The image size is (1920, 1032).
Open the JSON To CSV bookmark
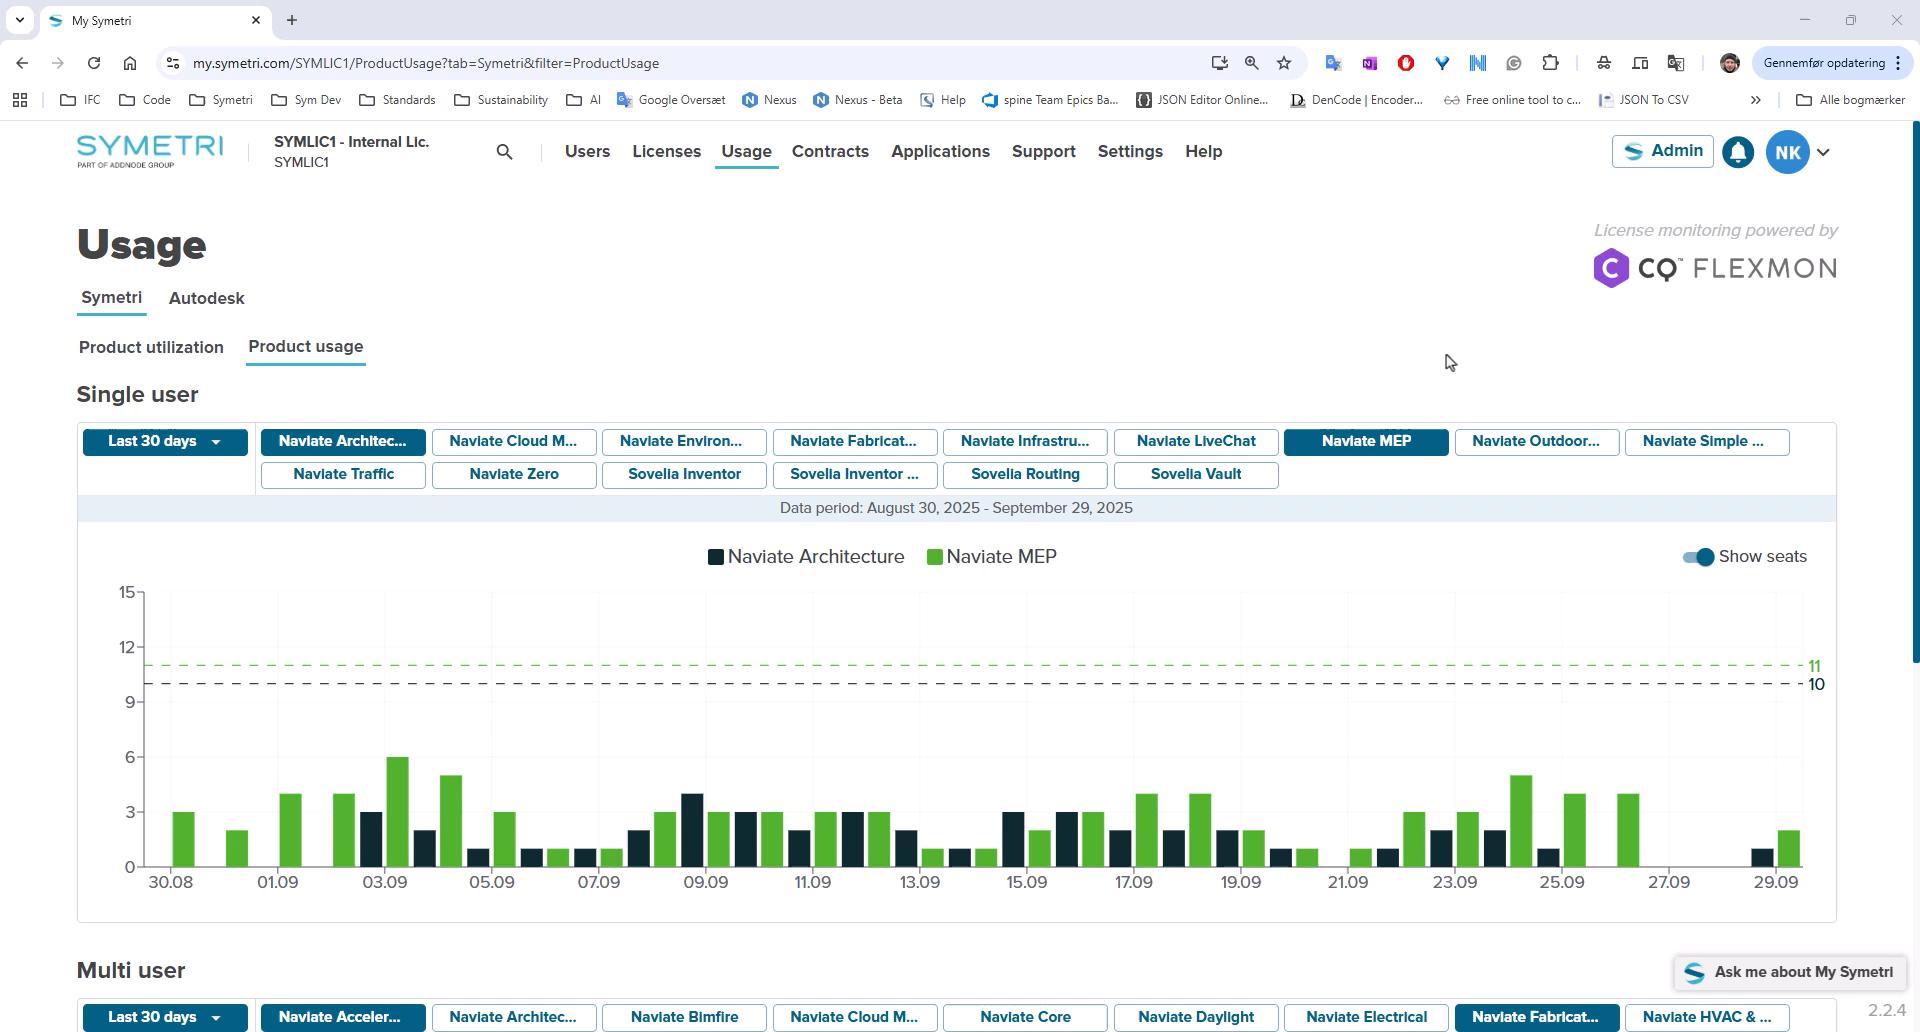[x=1643, y=100]
